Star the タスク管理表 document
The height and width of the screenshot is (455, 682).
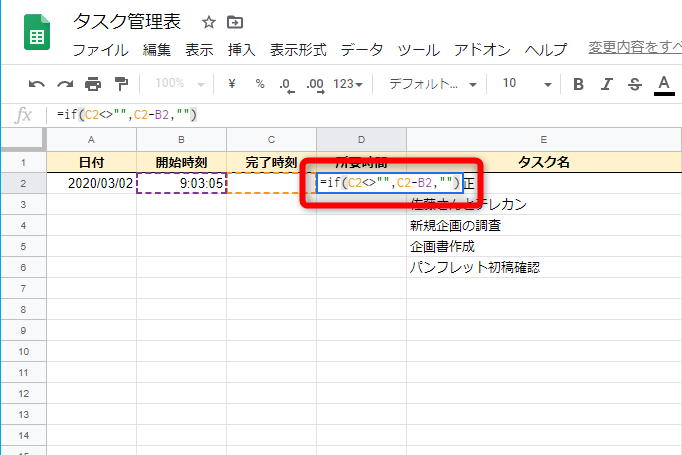pos(209,22)
